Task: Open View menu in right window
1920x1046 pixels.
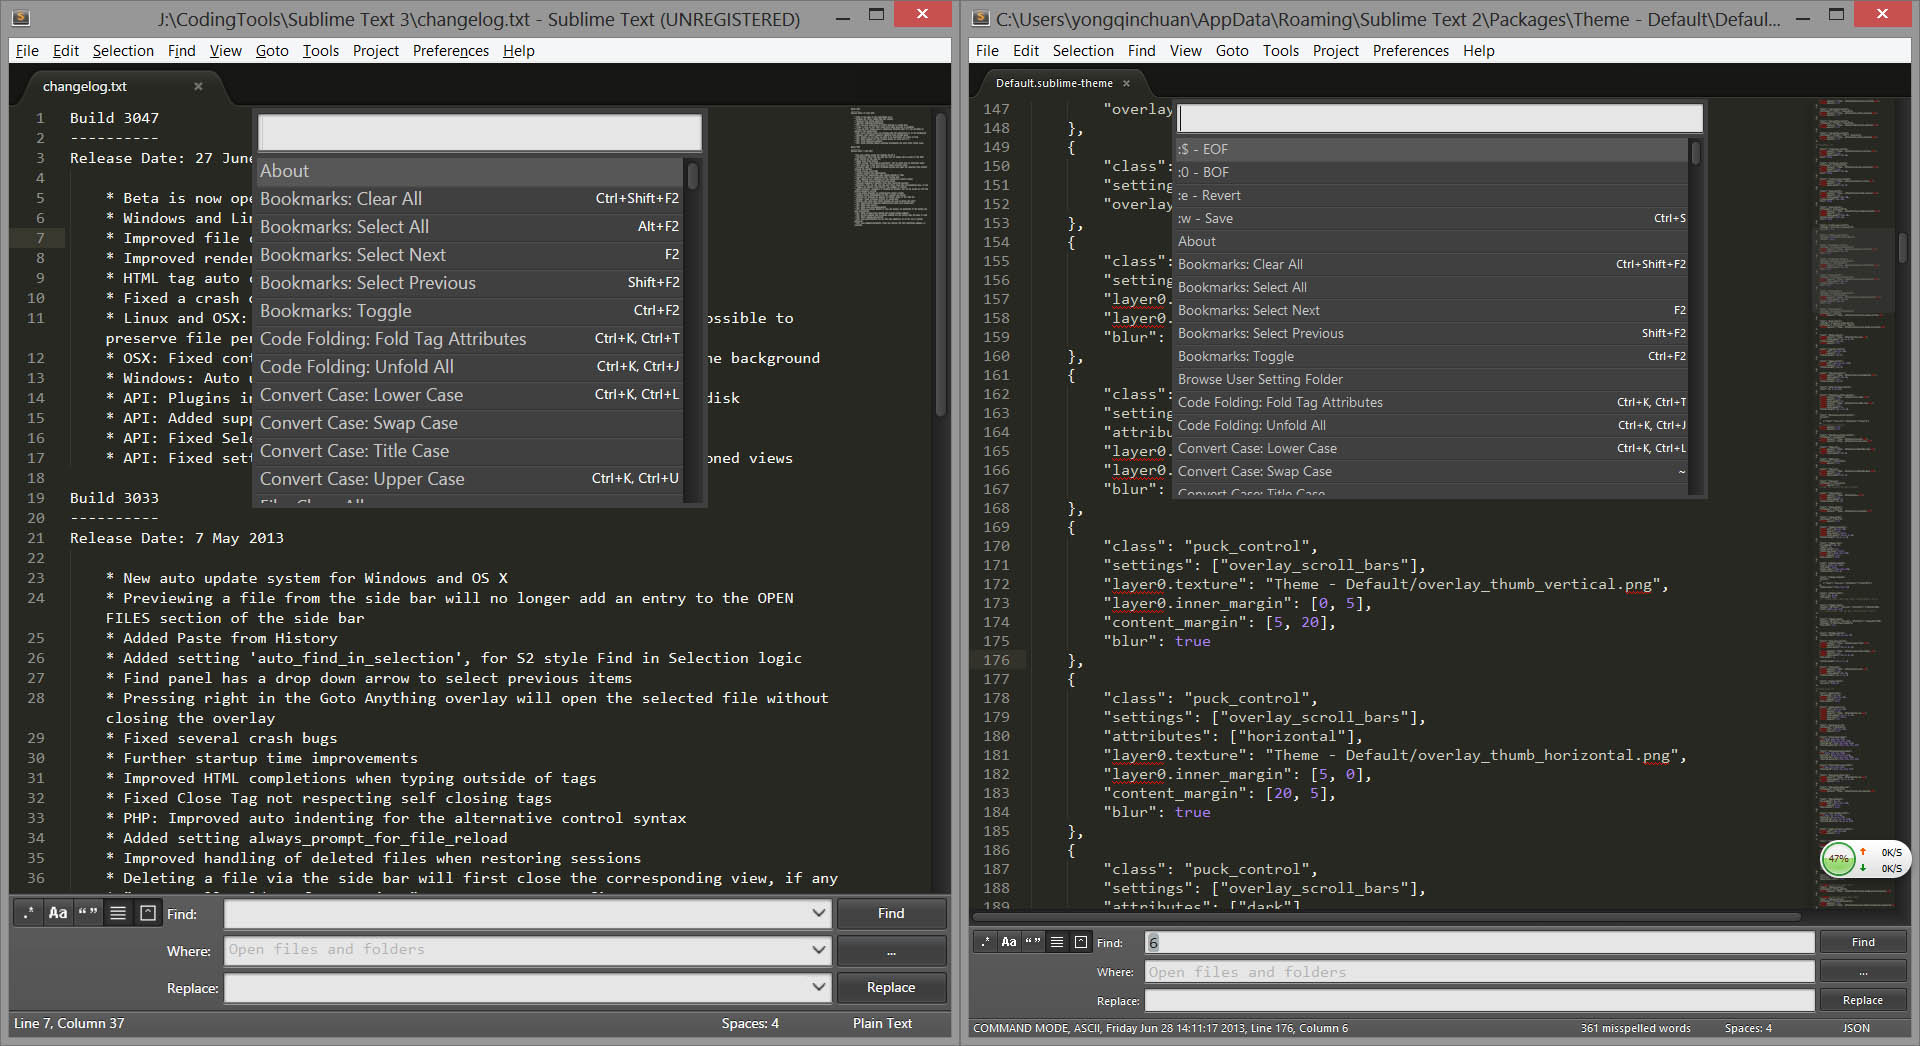Action: [x=1186, y=51]
